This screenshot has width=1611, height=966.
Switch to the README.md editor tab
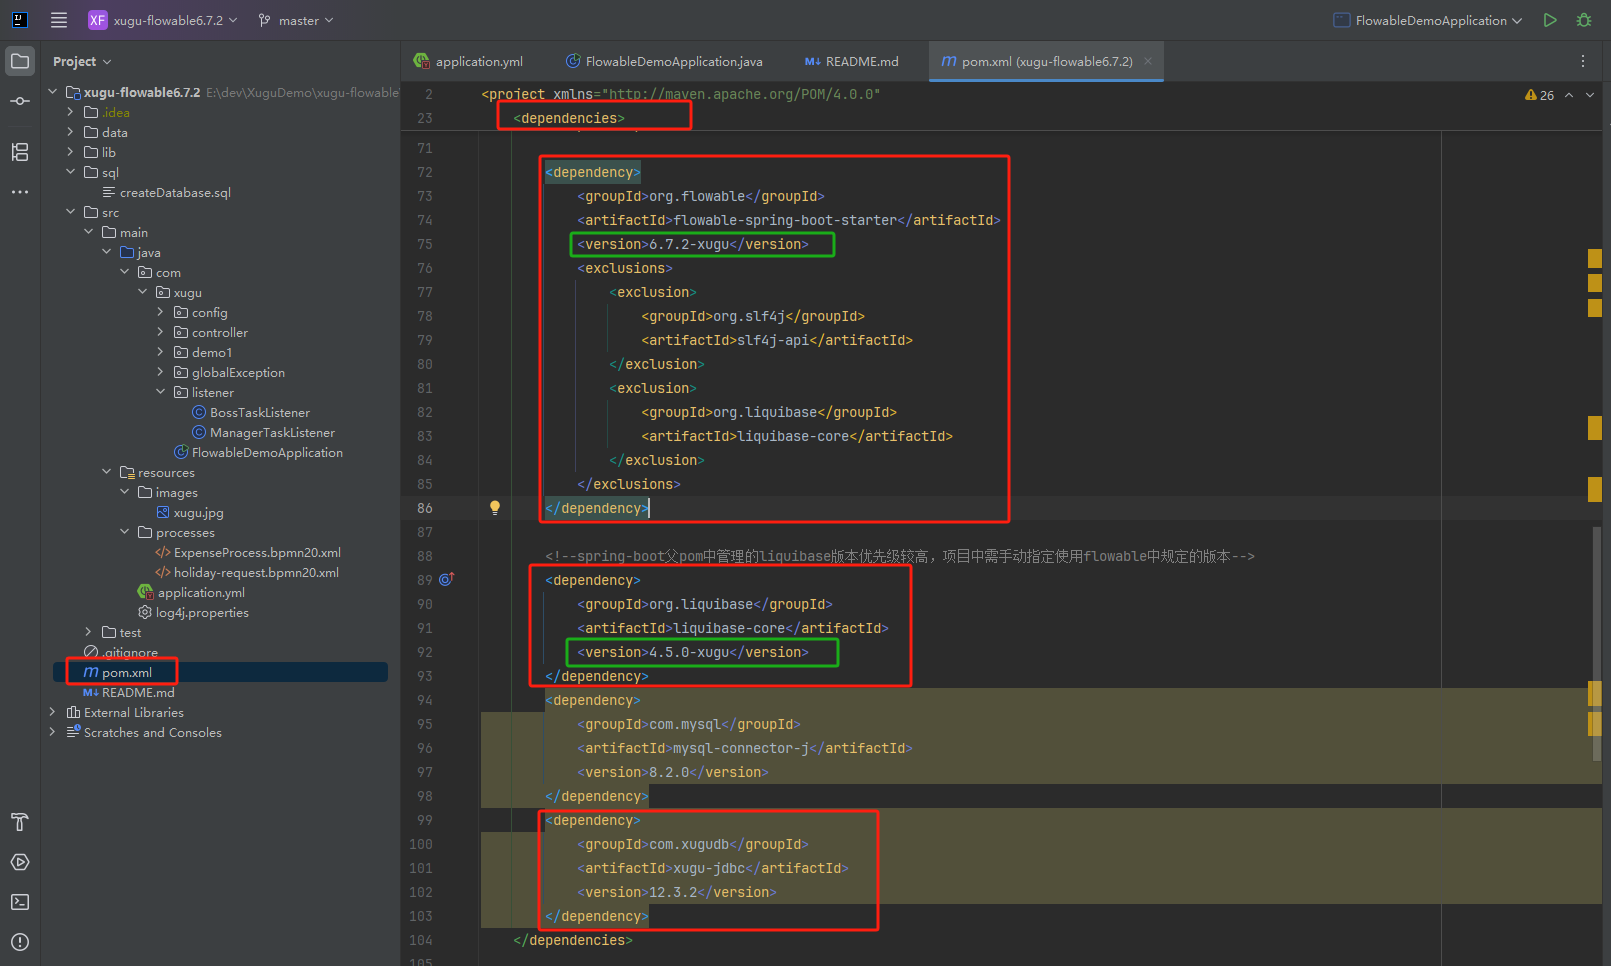pyautogui.click(x=861, y=61)
